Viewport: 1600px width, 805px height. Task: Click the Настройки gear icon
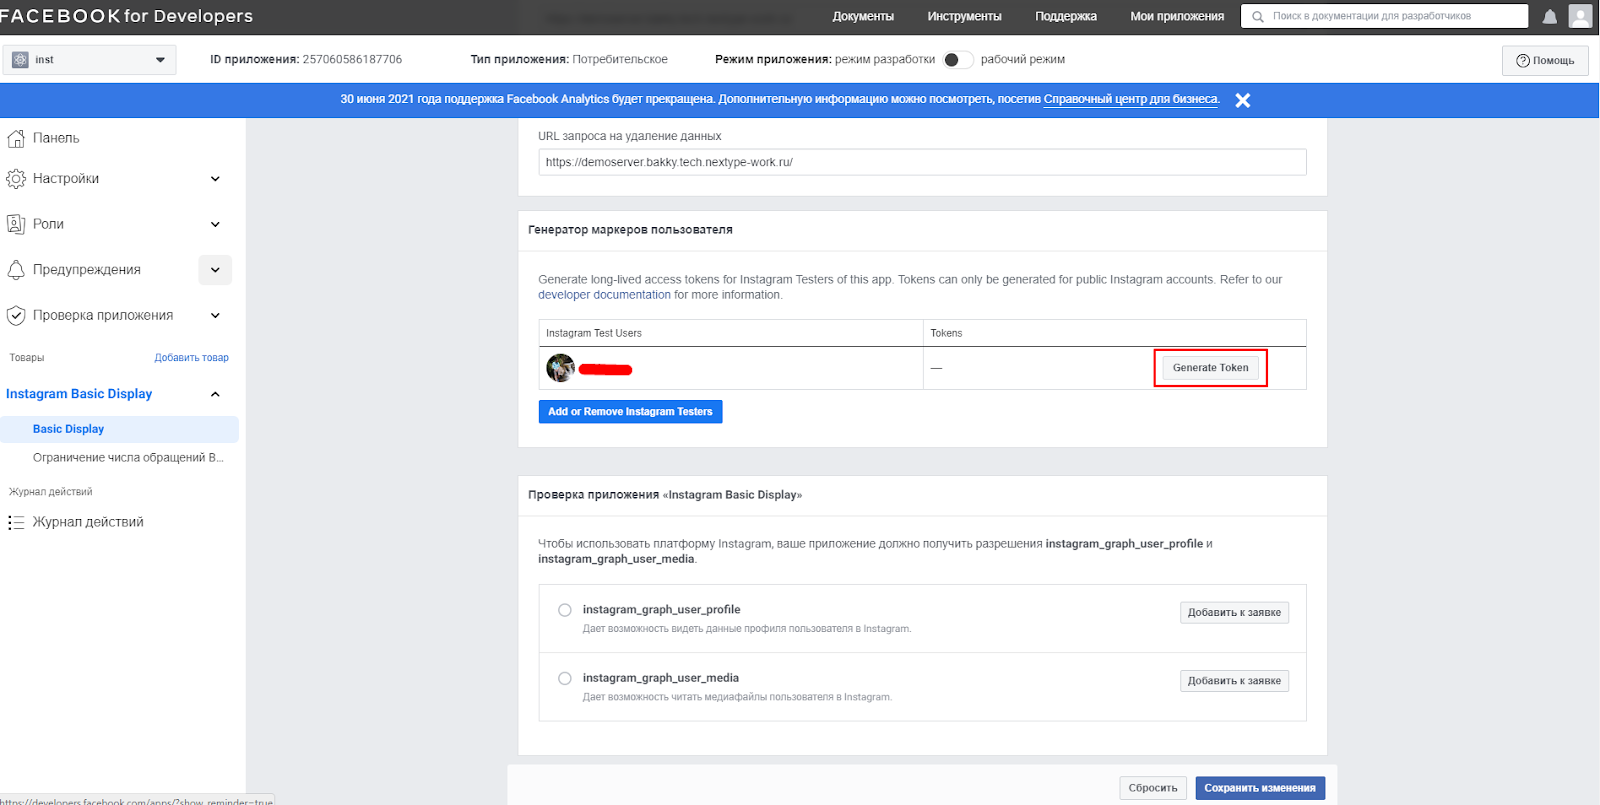click(16, 179)
